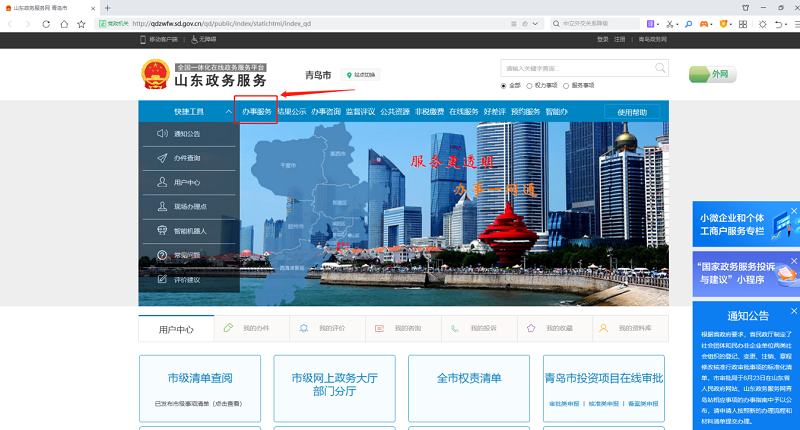Open the 市级清单查询 card

(200, 379)
